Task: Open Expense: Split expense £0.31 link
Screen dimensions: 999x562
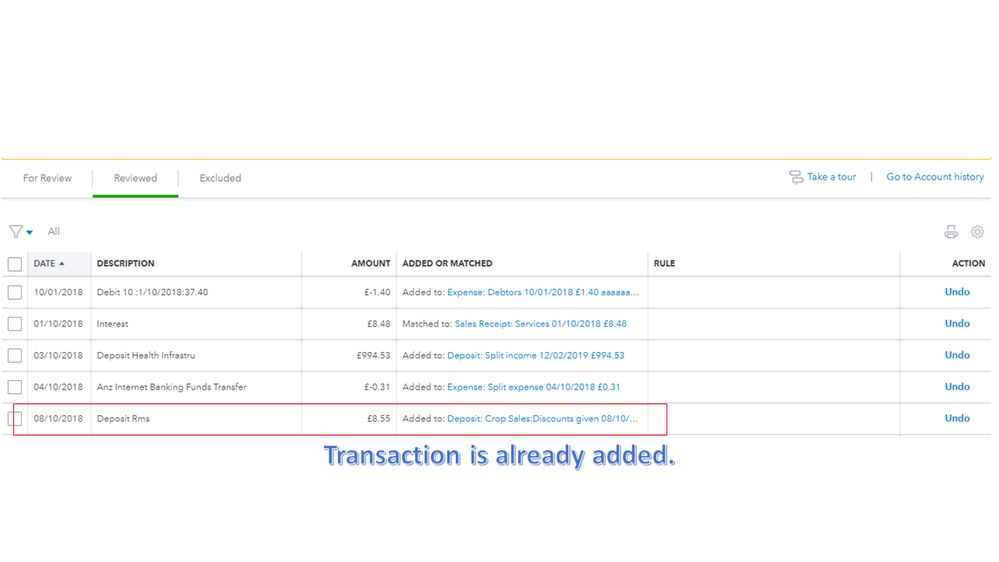Action: (x=533, y=387)
